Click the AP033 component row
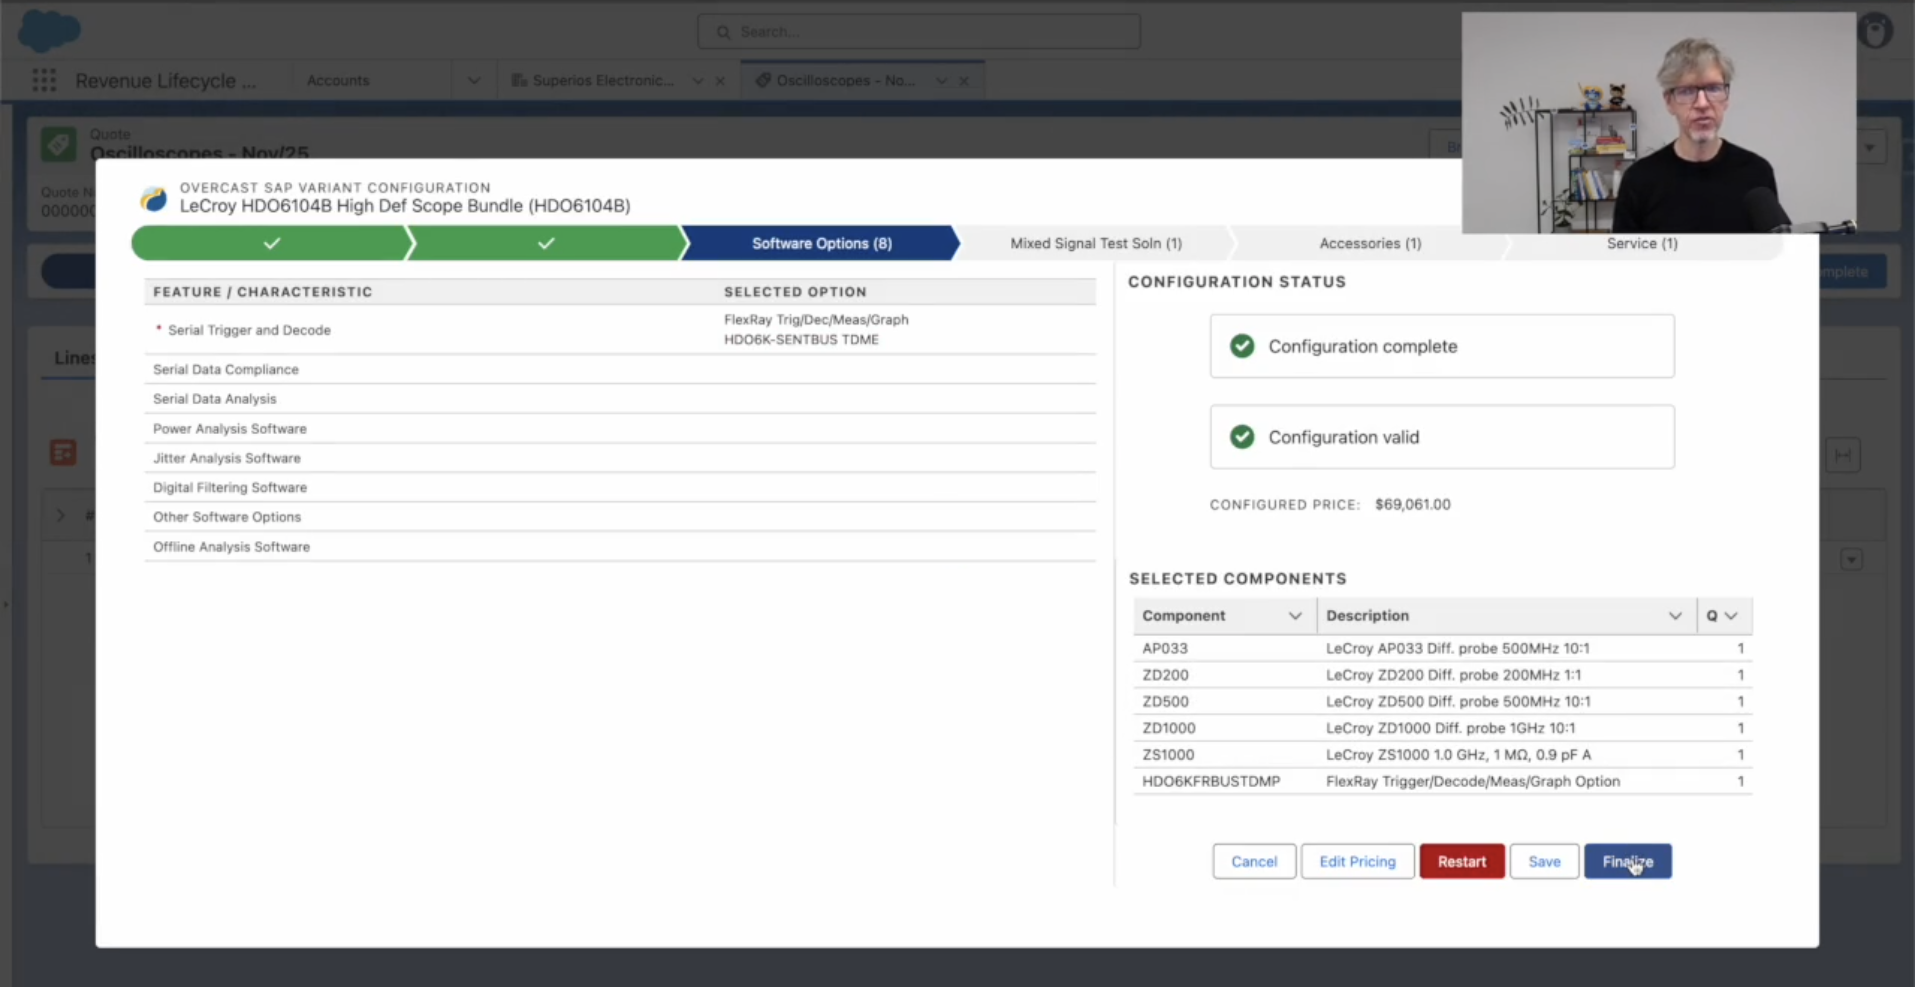Image resolution: width=1915 pixels, height=987 pixels. point(1442,648)
